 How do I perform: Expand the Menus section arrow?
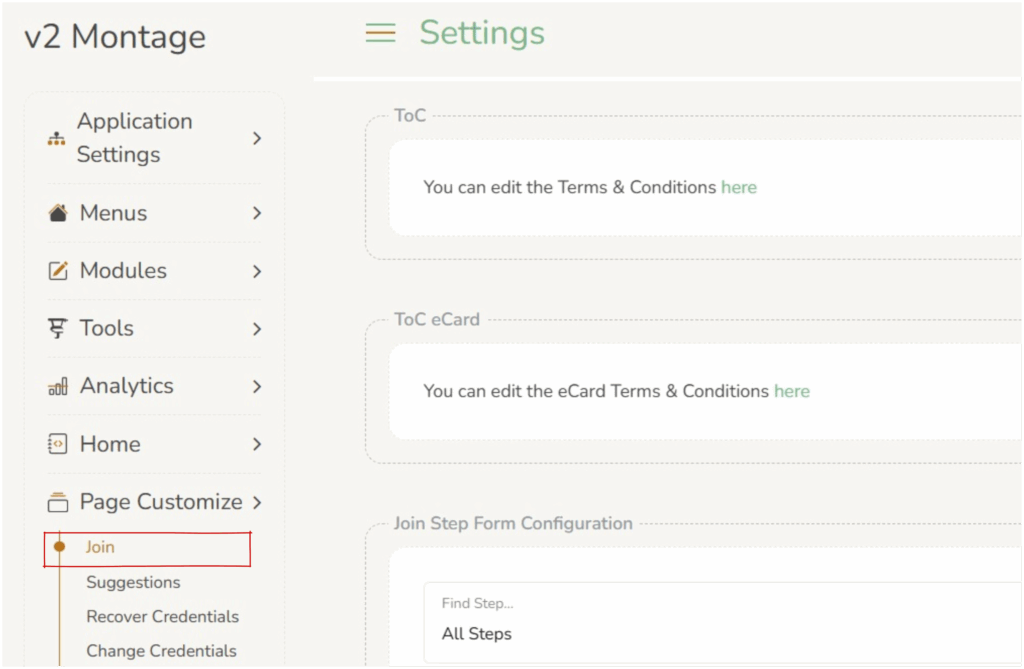pos(257,213)
